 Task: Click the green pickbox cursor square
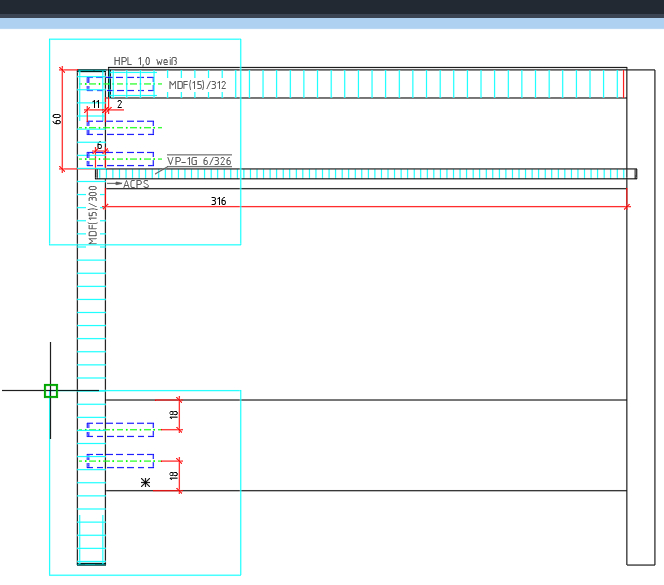point(51,391)
